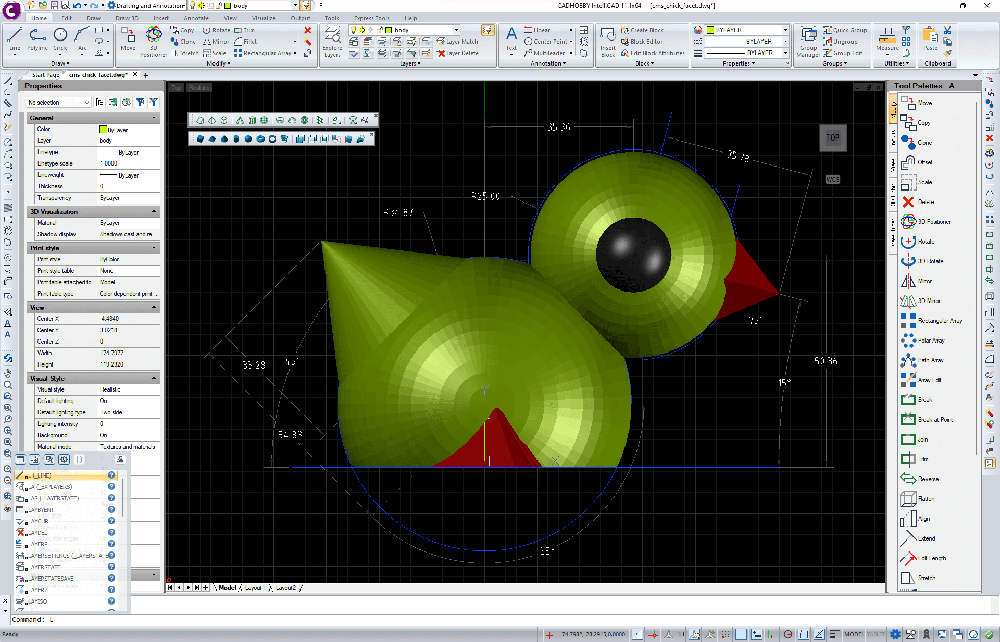Click the Layer Delete icon in Layers panel

[440, 54]
